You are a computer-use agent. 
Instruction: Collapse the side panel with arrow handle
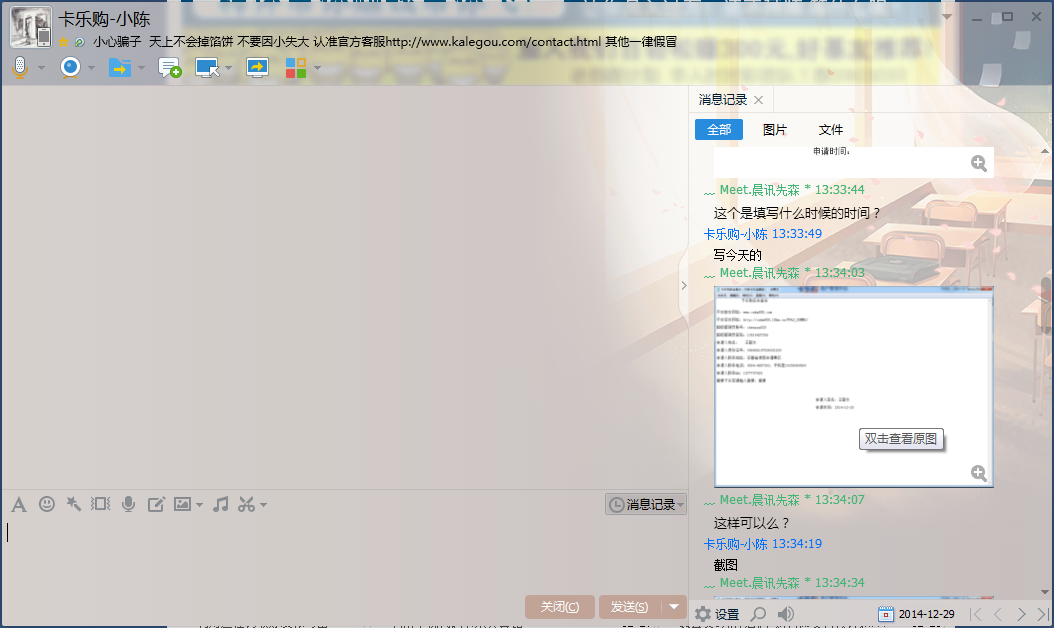[684, 286]
